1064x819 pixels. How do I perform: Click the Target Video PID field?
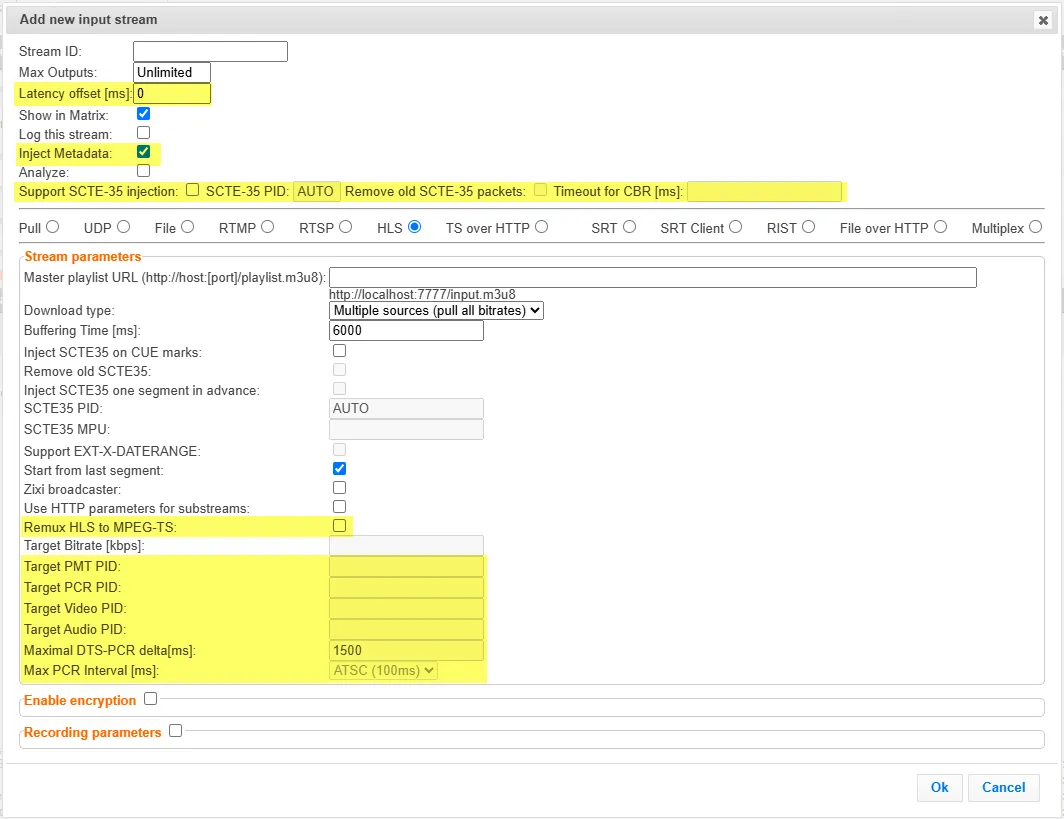406,609
